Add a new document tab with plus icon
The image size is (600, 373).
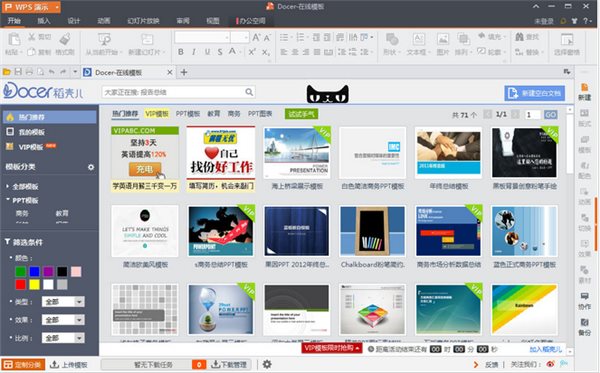click(x=184, y=72)
